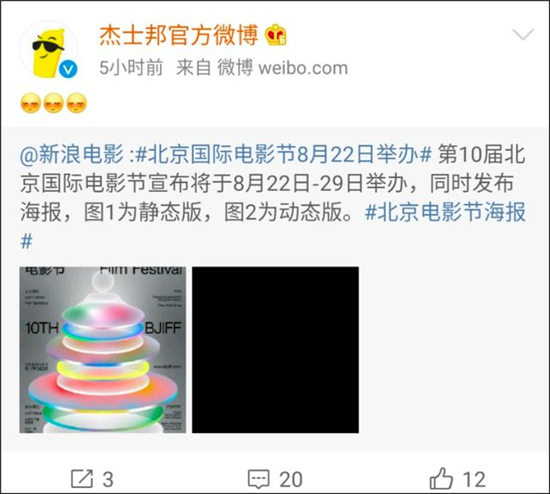Open the black animated poster thumbnail

point(275,350)
